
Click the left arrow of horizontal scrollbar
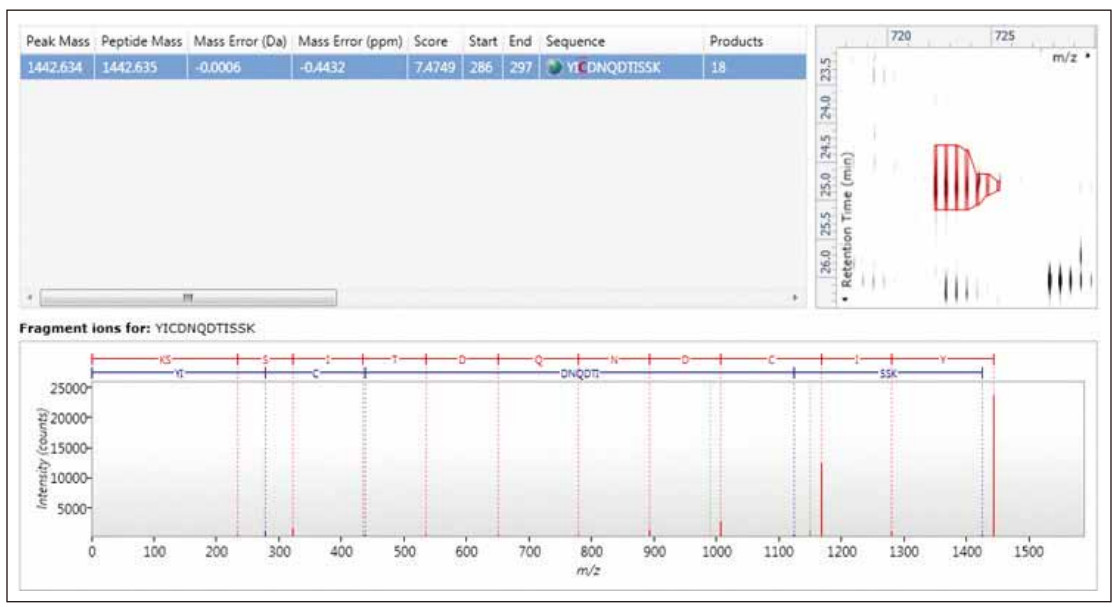point(30,298)
